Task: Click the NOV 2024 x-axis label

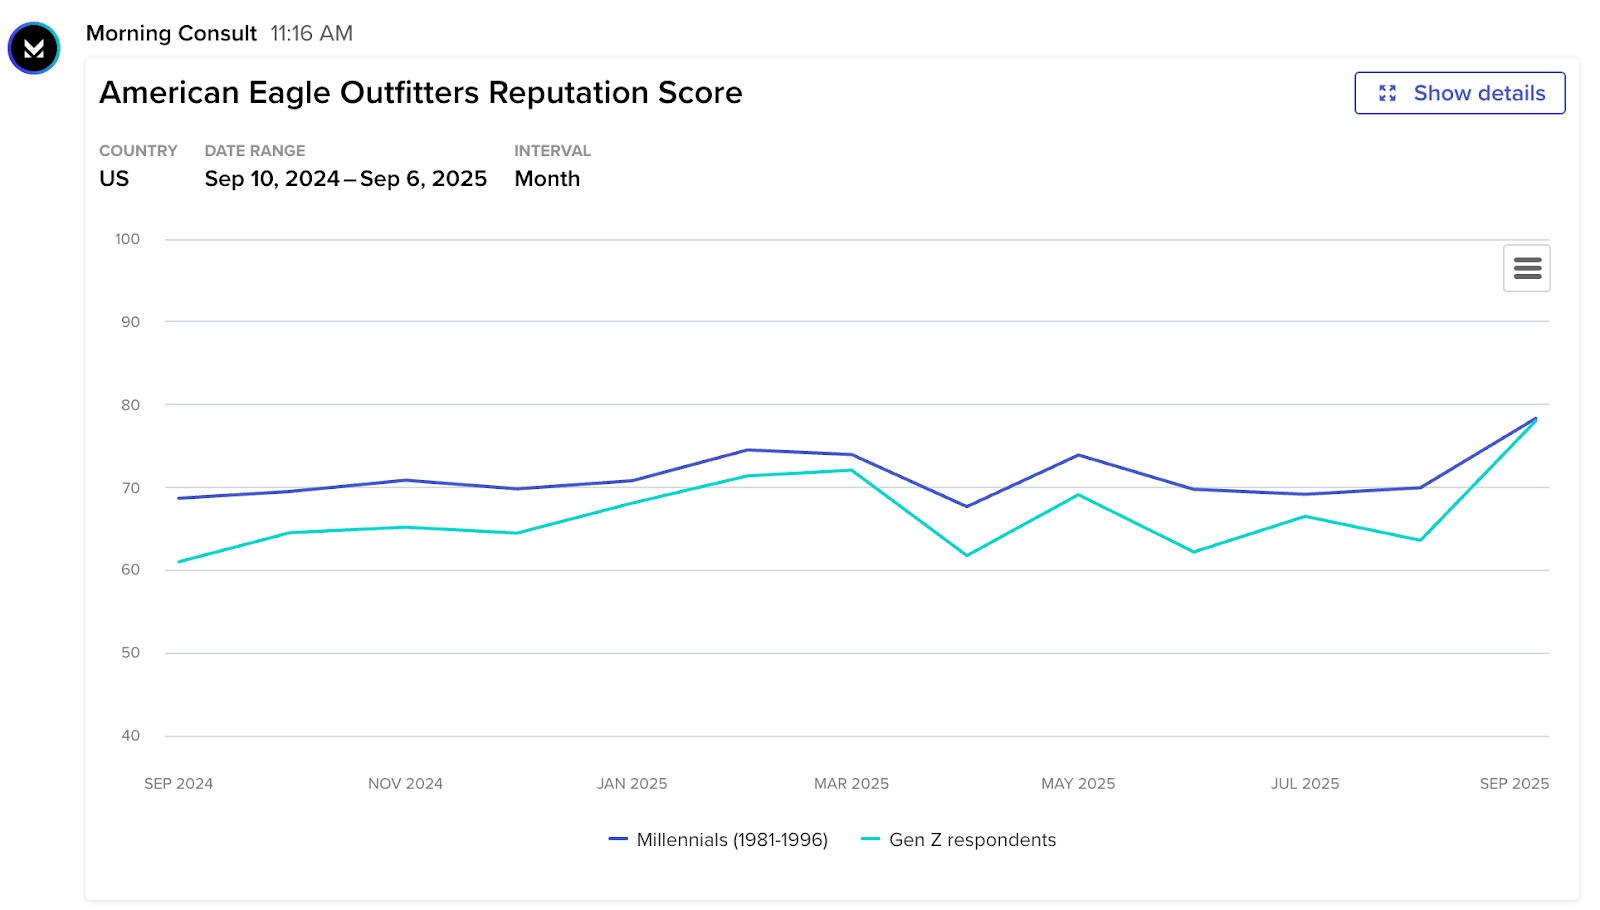Action: click(x=405, y=784)
